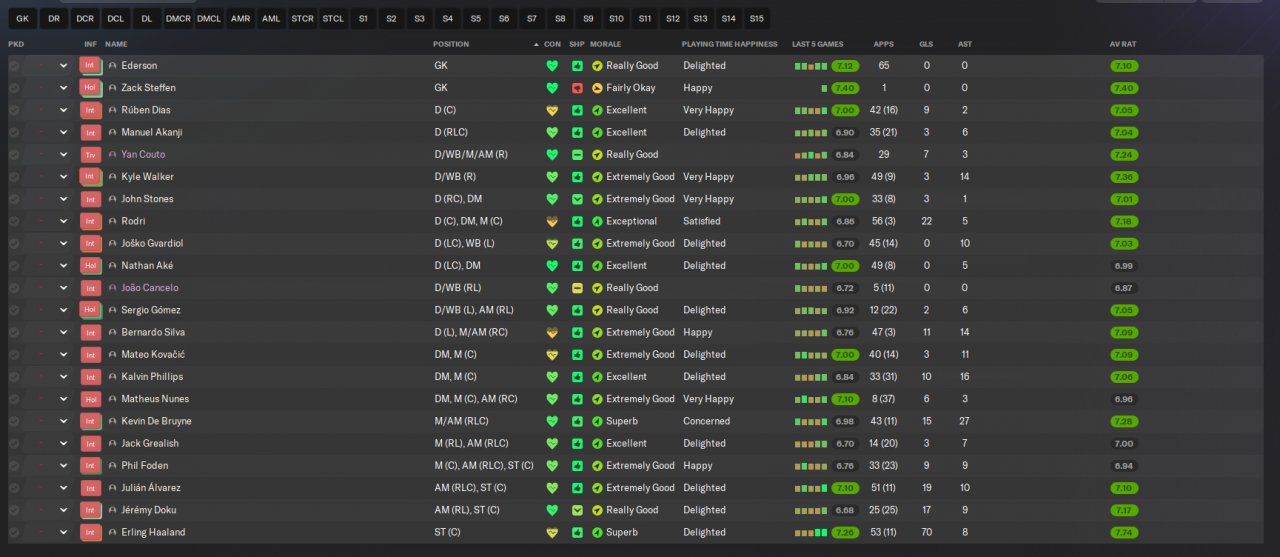The image size is (1280, 557).
Task: Select the DCR position slot tab
Action: tap(85, 18)
